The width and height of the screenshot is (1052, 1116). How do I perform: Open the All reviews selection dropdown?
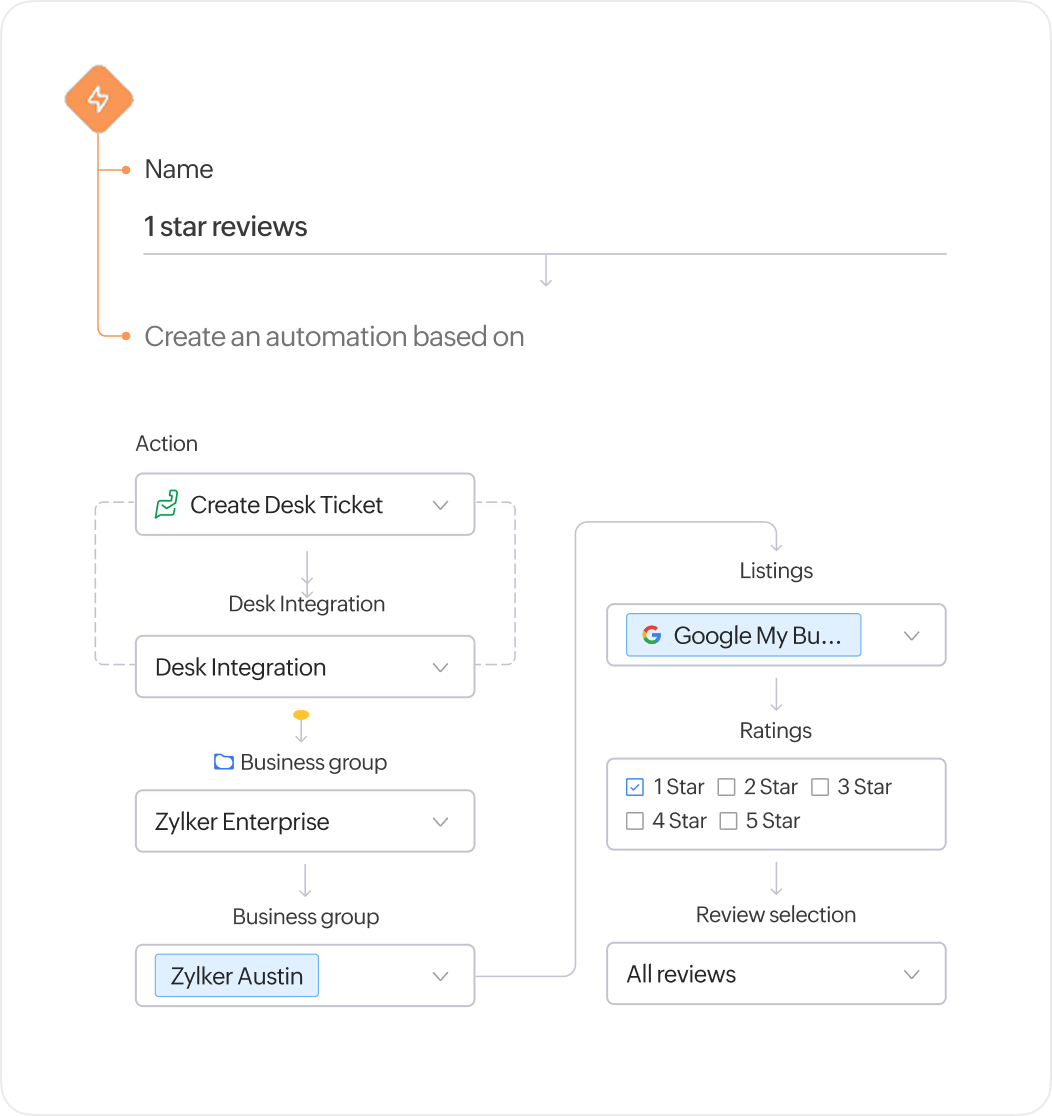[911, 974]
